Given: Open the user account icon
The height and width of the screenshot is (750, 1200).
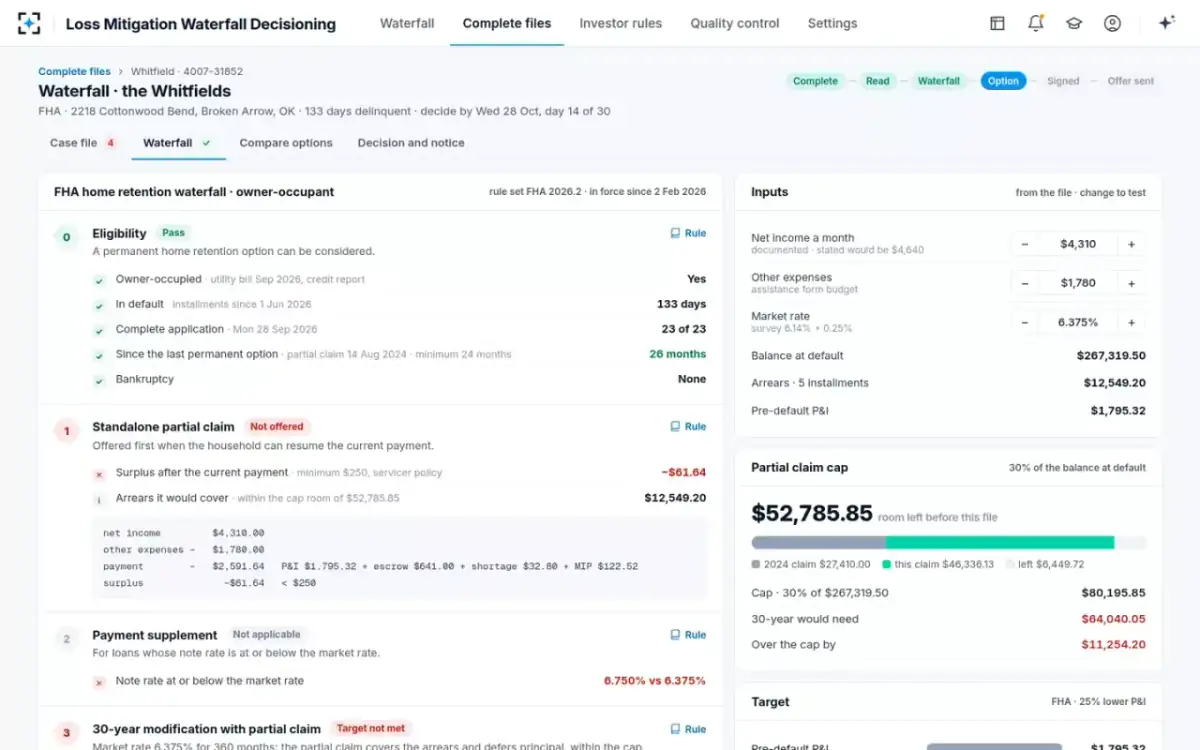Looking at the screenshot, I should click(1112, 23).
